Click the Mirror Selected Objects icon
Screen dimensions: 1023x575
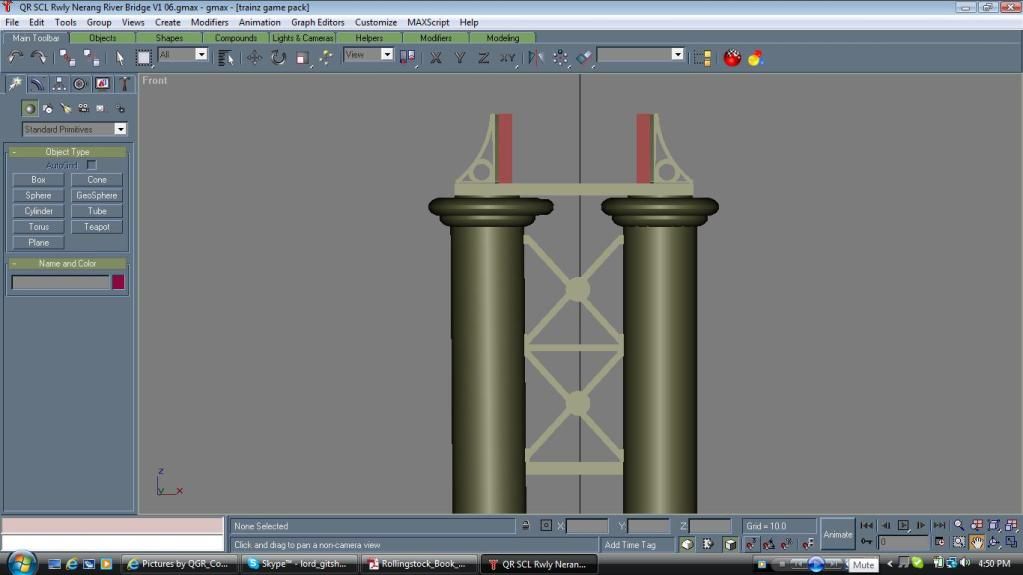pyautogui.click(x=536, y=57)
